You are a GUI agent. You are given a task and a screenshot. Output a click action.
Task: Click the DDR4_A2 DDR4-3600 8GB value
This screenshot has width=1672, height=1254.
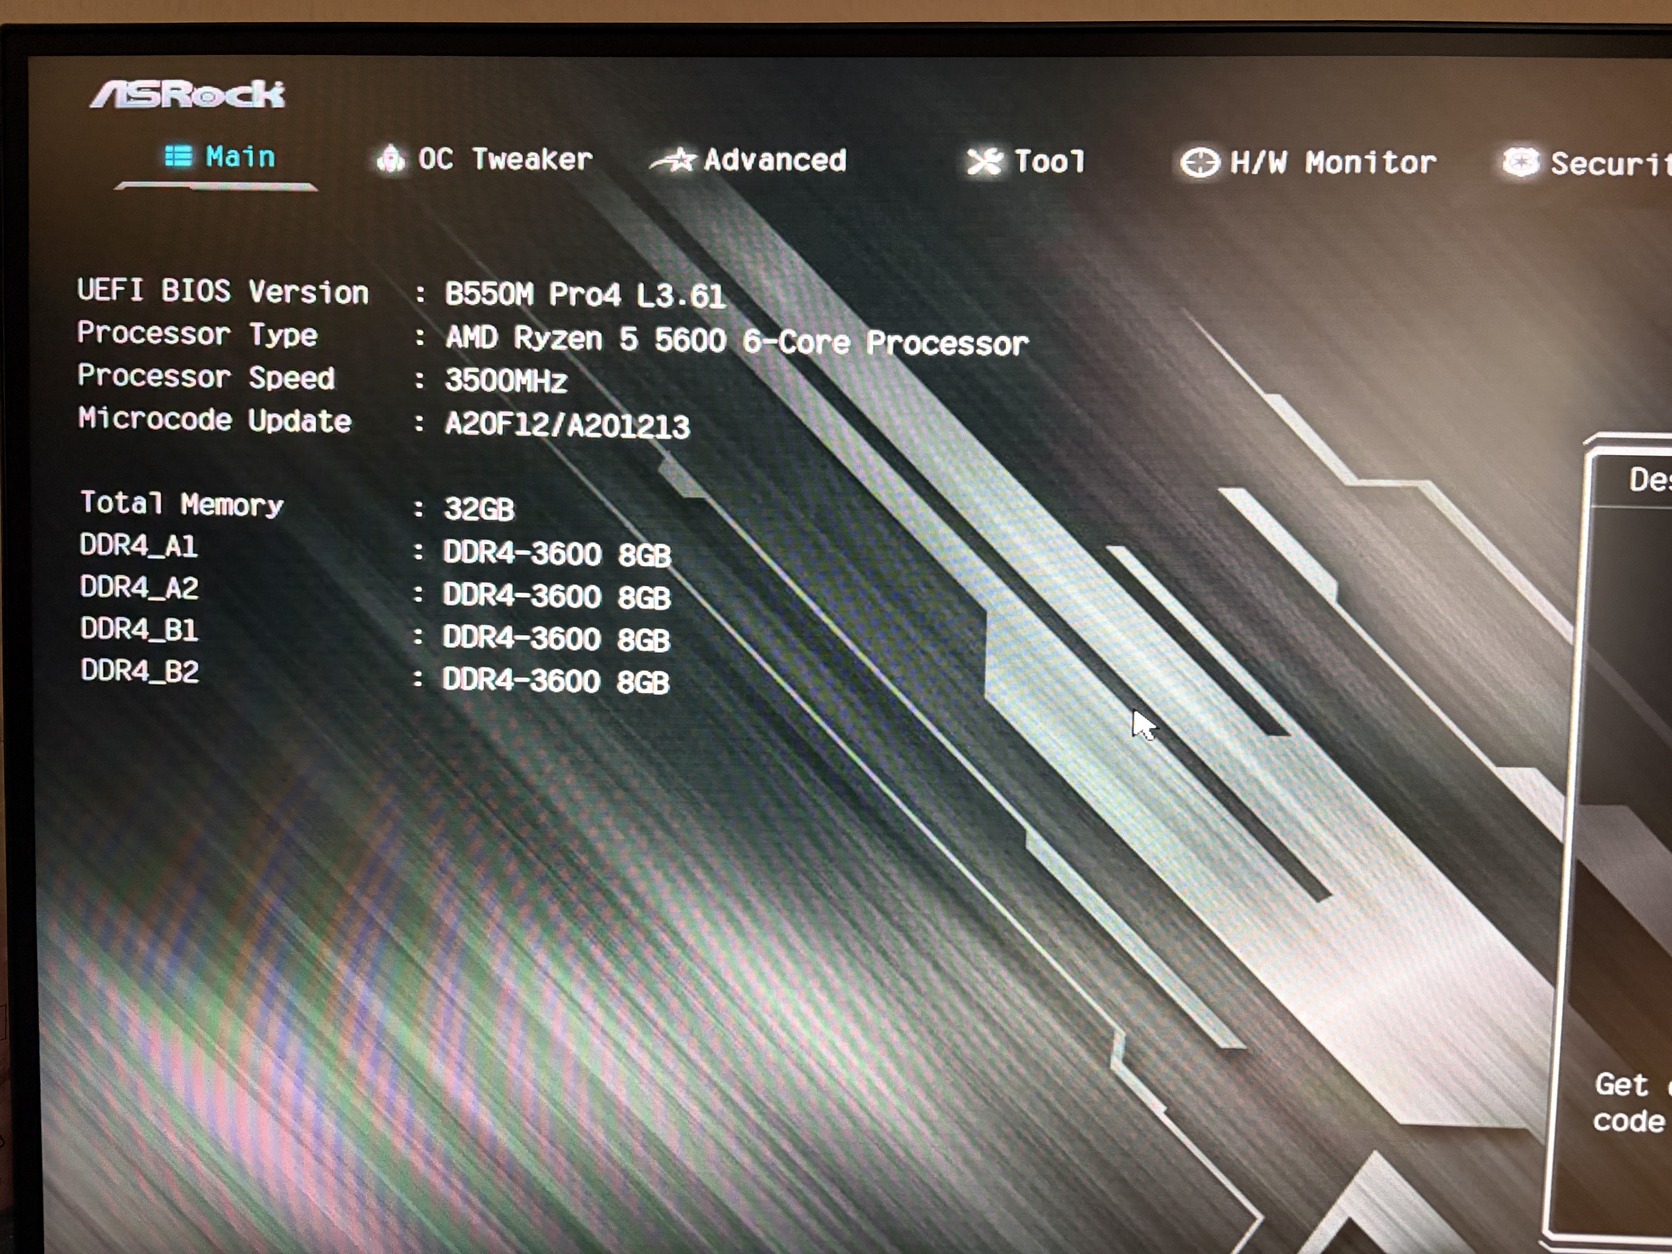pyautogui.click(x=557, y=597)
